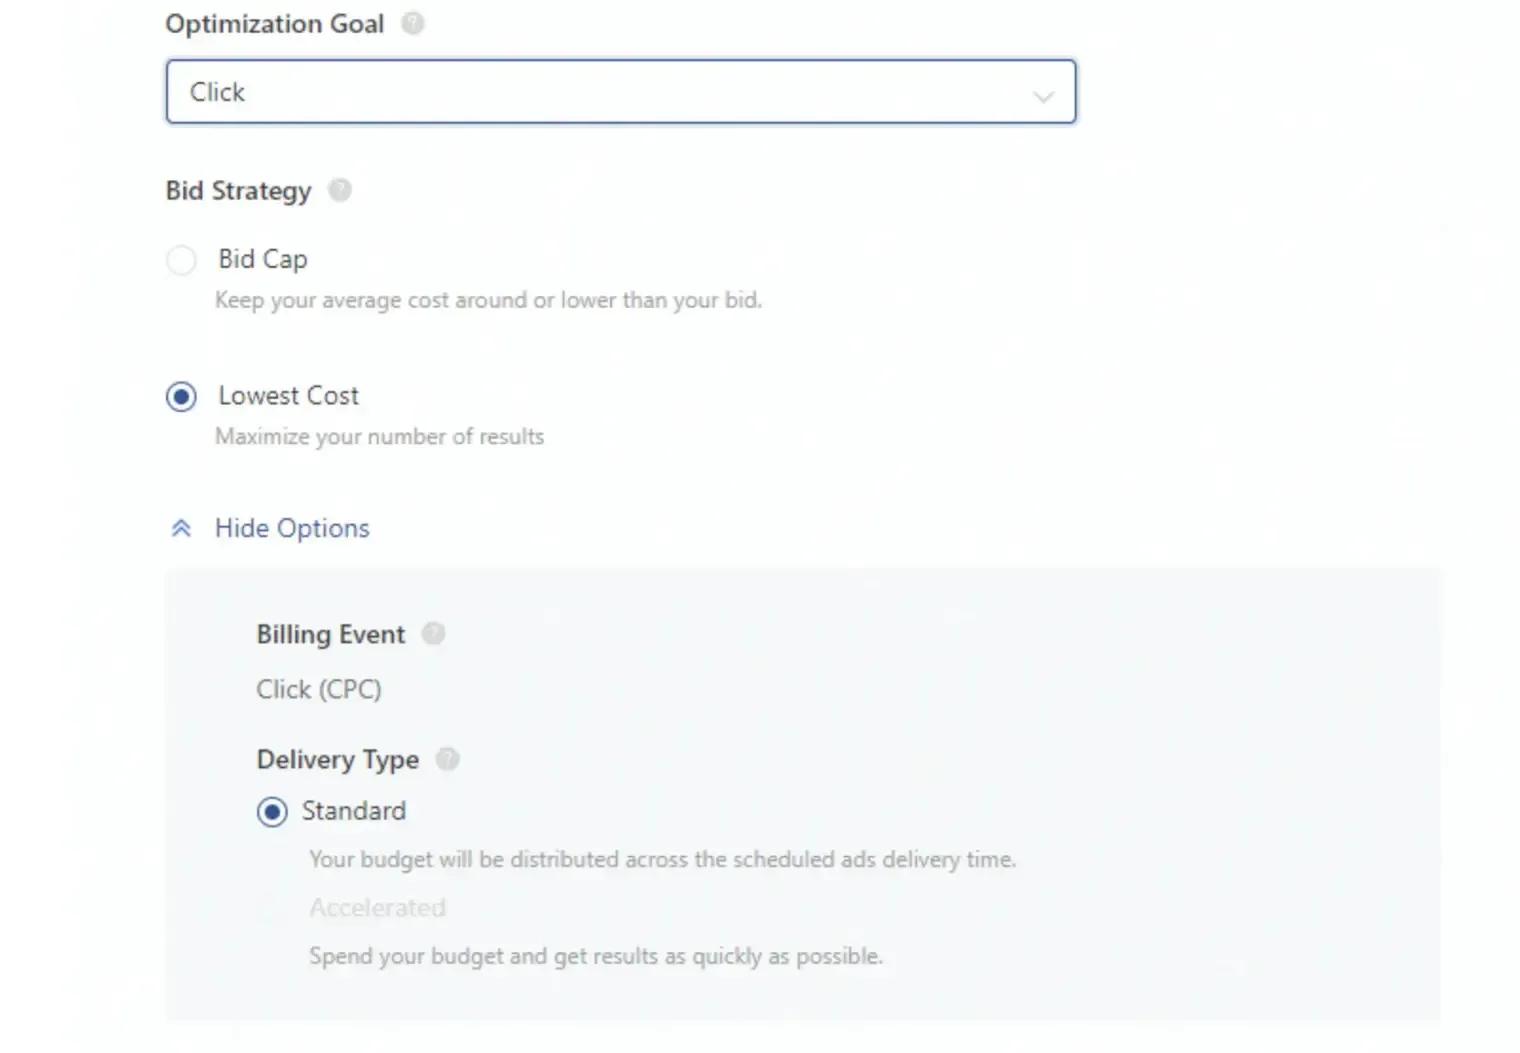Click the Optimization Goal dropdown arrow
Image resolution: width=1520 pixels, height=1053 pixels.
click(x=1043, y=96)
